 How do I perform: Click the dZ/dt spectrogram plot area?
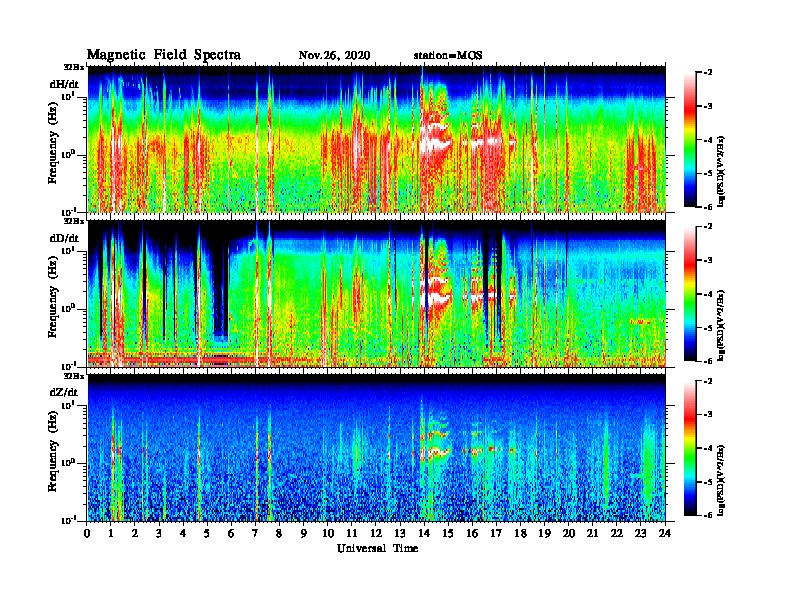(x=377, y=447)
